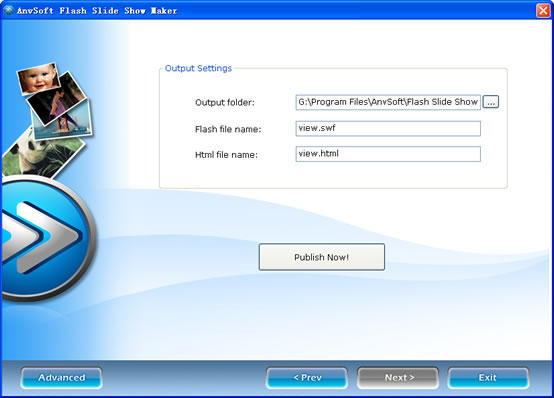The width and height of the screenshot is (554, 398).
Task: Click the 'Html file name:' label
Action: [x=226, y=154]
